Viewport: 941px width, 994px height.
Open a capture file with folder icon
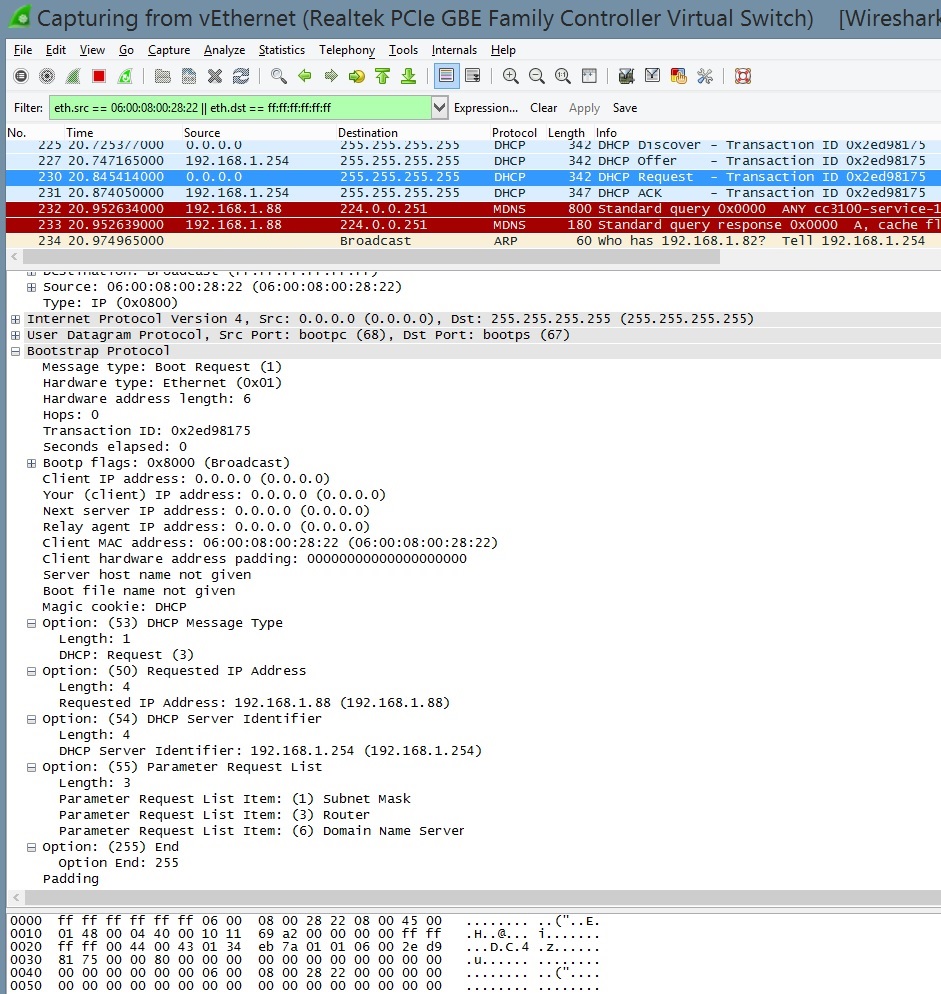coord(163,77)
